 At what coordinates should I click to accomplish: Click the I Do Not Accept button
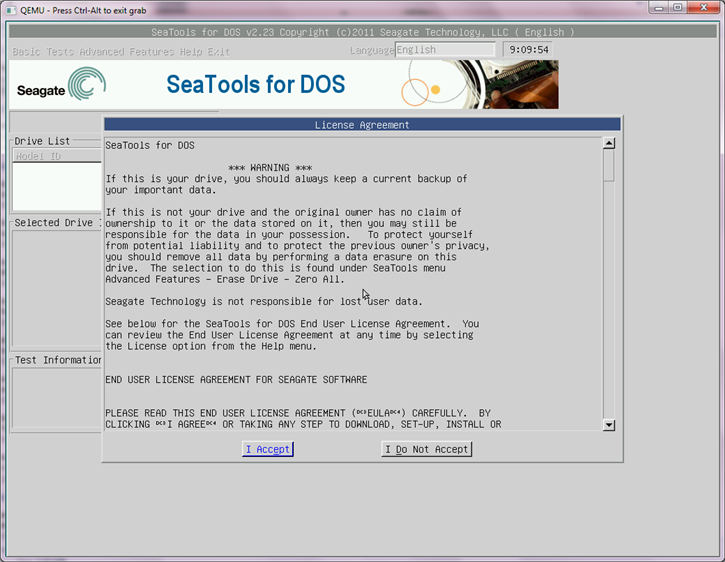coord(426,449)
